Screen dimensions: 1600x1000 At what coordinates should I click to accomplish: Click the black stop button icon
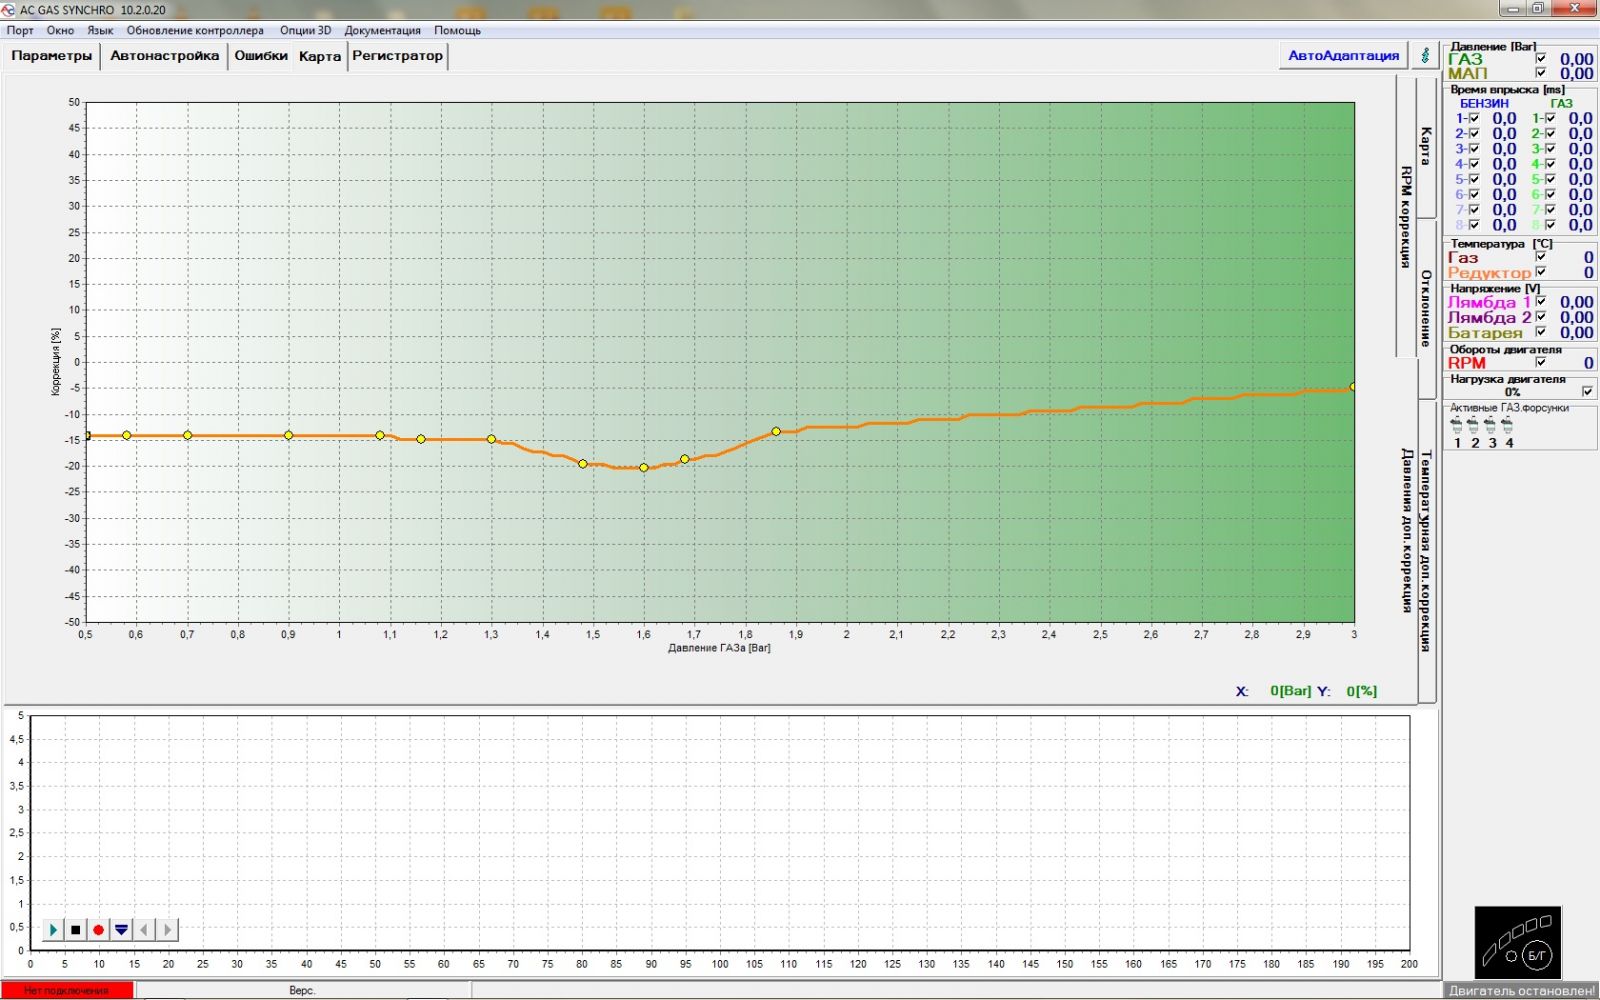point(75,930)
